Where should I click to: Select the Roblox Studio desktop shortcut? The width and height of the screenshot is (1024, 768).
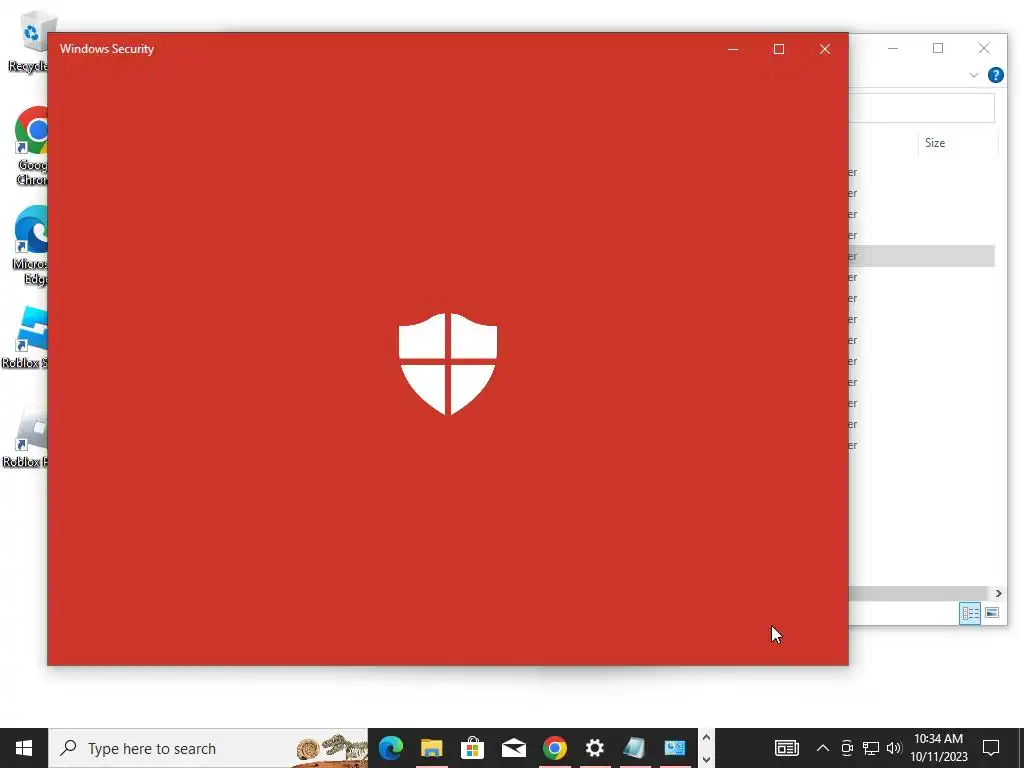click(x=25, y=338)
